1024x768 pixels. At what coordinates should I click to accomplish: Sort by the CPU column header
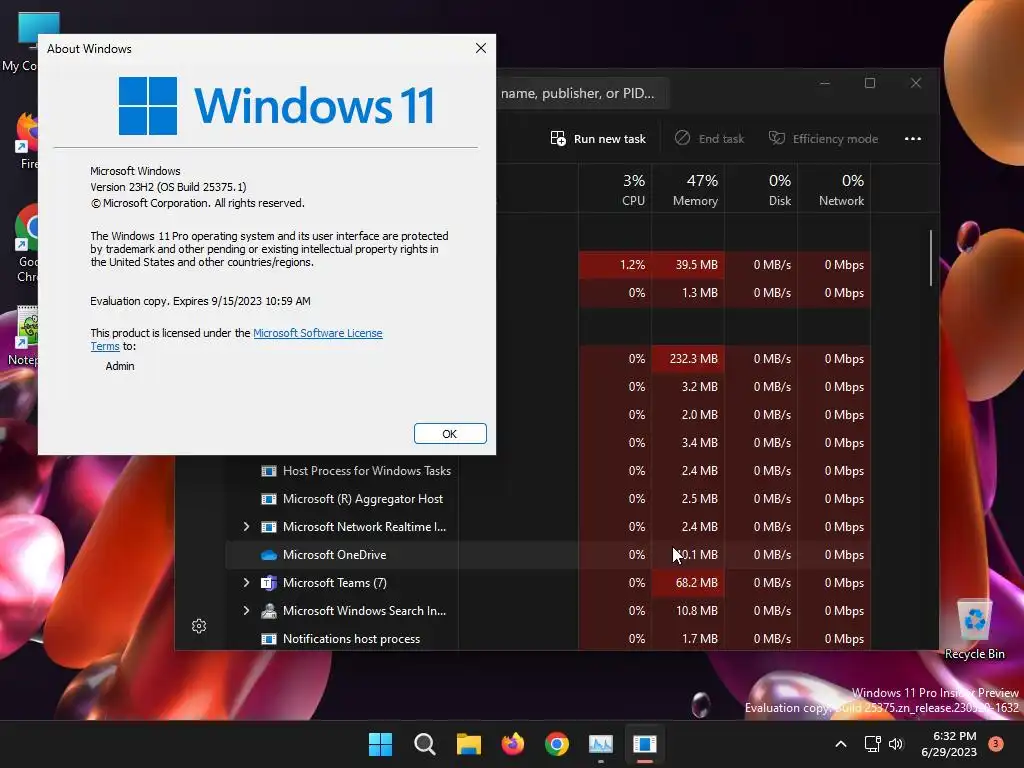tap(615, 189)
